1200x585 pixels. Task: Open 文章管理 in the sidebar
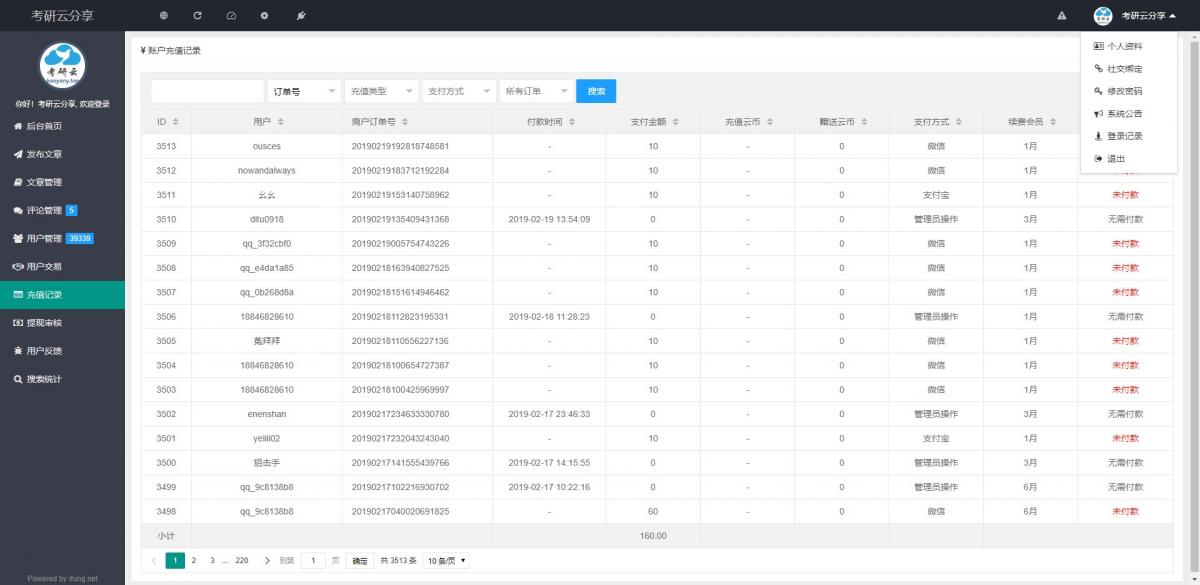click(62, 182)
